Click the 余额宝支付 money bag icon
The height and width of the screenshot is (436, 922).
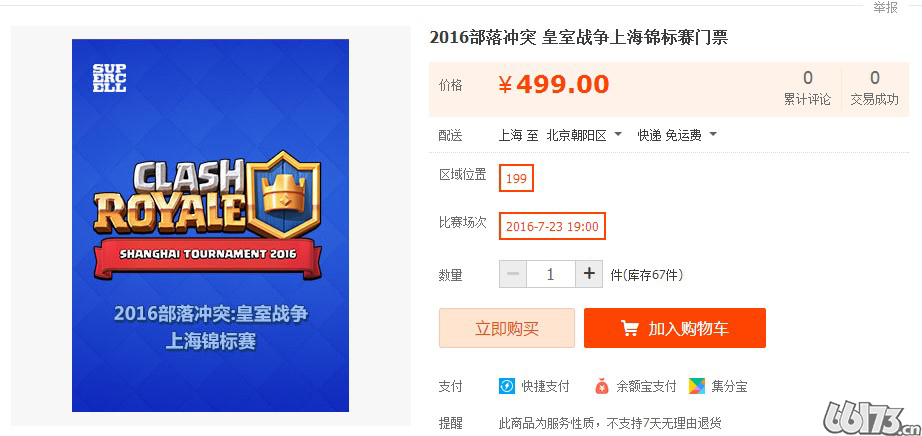pos(602,386)
